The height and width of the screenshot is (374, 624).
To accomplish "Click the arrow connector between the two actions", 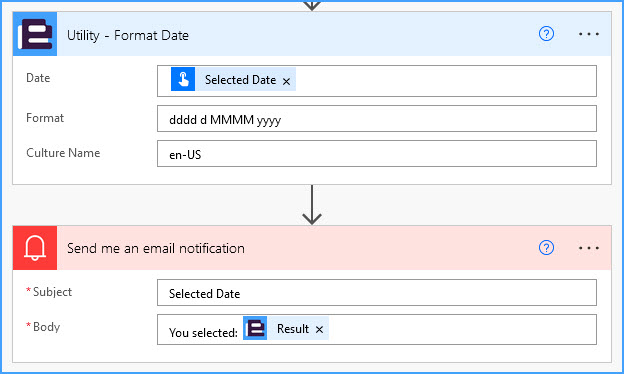I will (312, 205).
